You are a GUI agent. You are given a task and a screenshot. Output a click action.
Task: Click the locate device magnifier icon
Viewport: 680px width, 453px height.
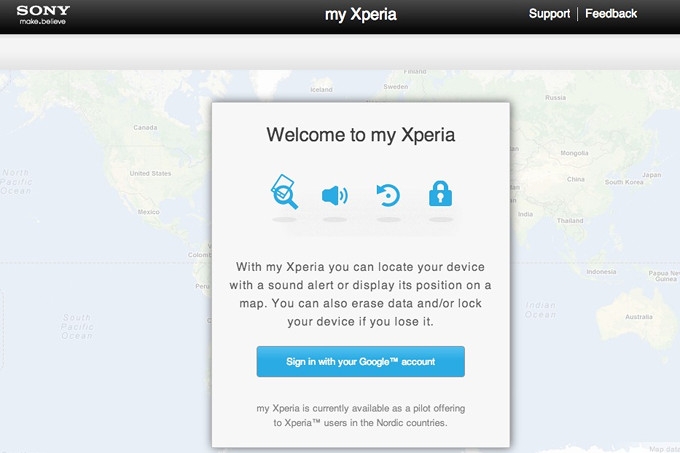[284, 192]
